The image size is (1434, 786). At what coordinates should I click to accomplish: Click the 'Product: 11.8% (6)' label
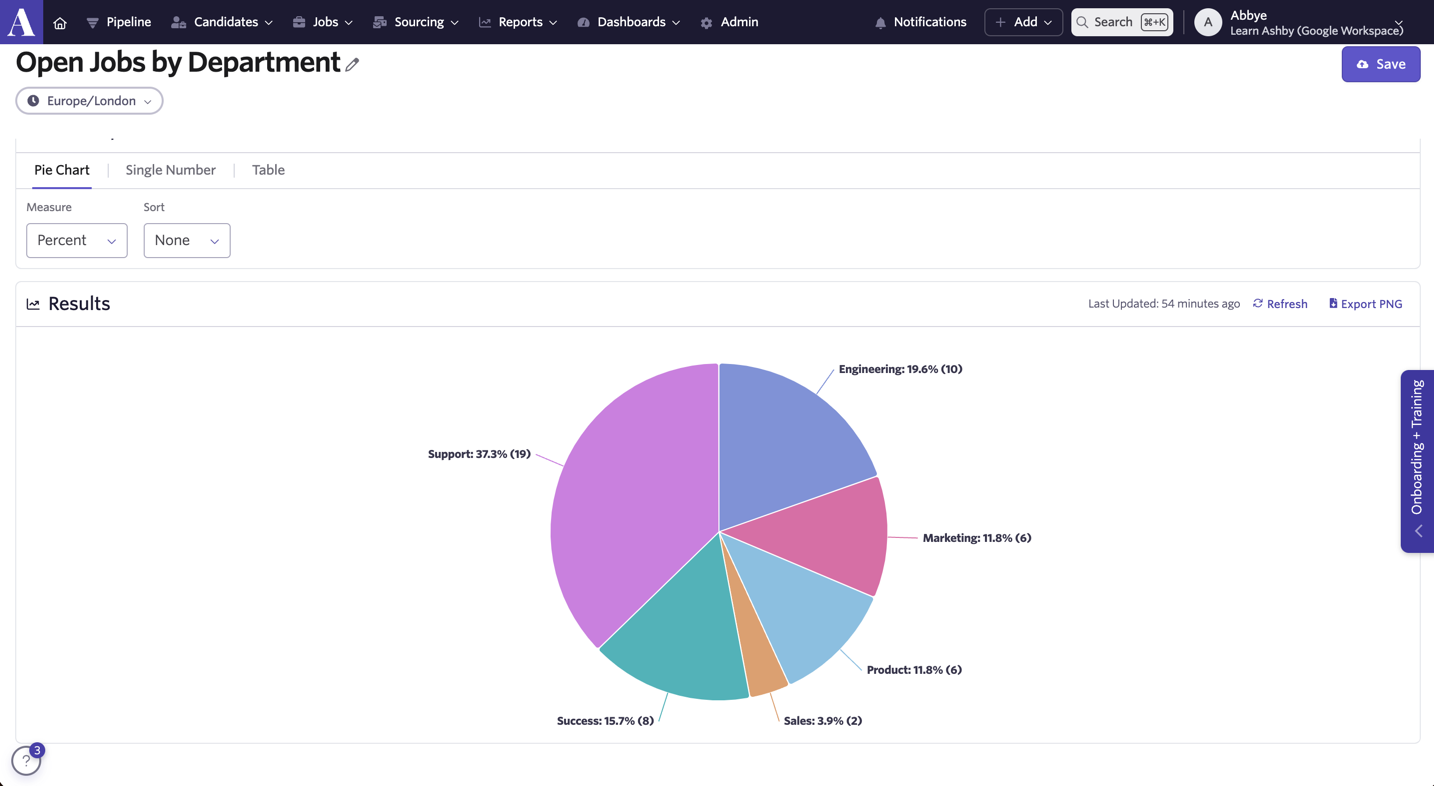(914, 670)
